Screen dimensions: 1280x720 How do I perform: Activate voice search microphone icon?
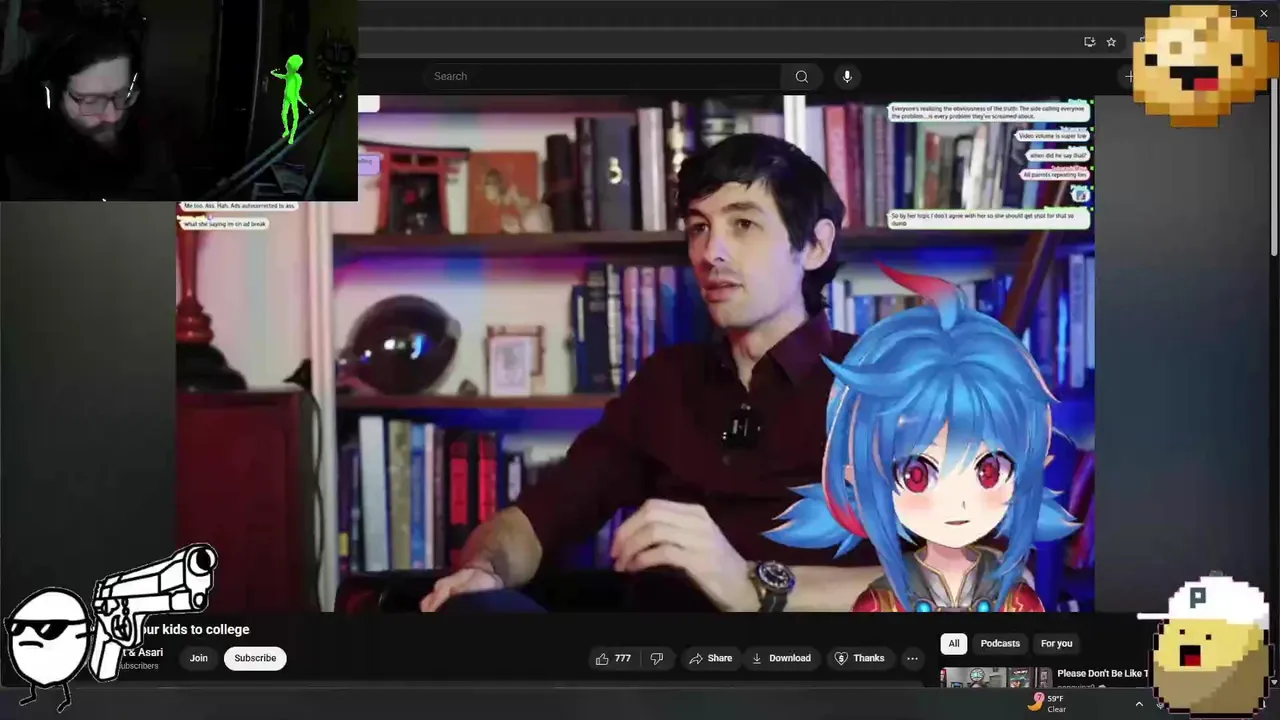tap(847, 77)
